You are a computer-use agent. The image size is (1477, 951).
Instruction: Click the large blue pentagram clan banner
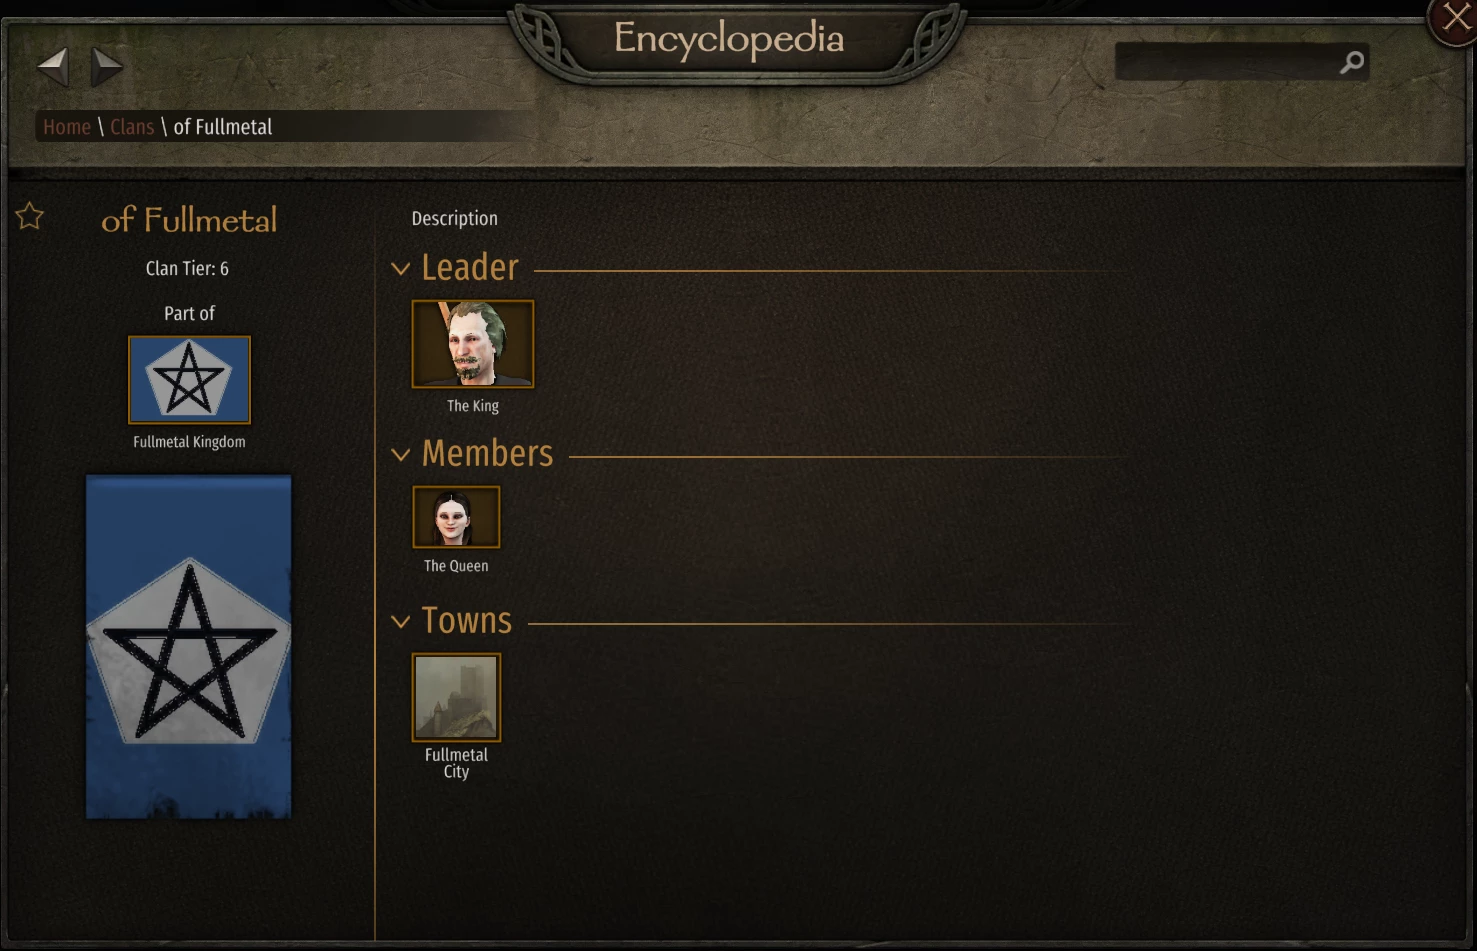coord(189,647)
